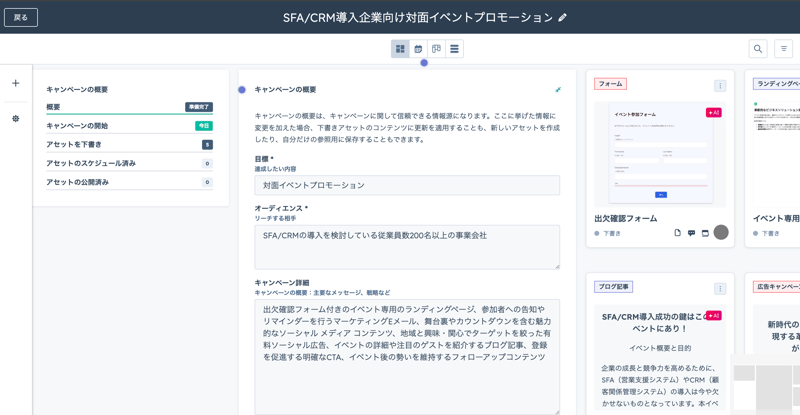Click the ランディングページ category tag
This screenshot has height=415, width=800.
(777, 84)
